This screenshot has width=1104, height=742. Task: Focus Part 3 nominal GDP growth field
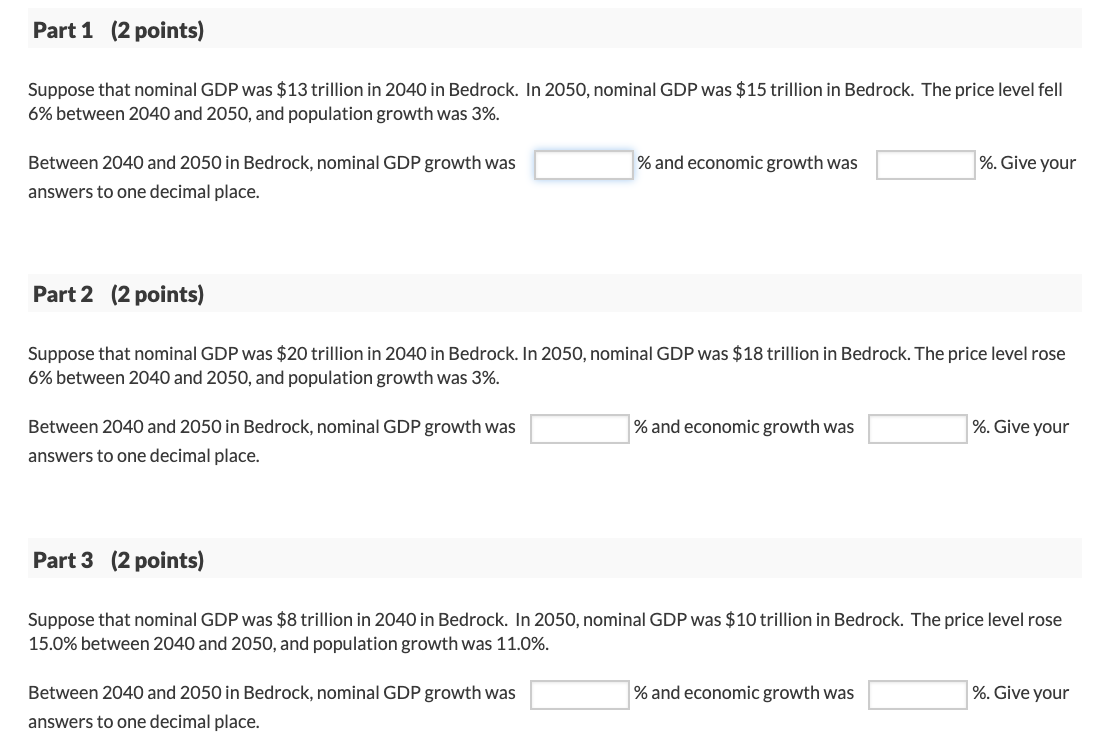(579, 695)
